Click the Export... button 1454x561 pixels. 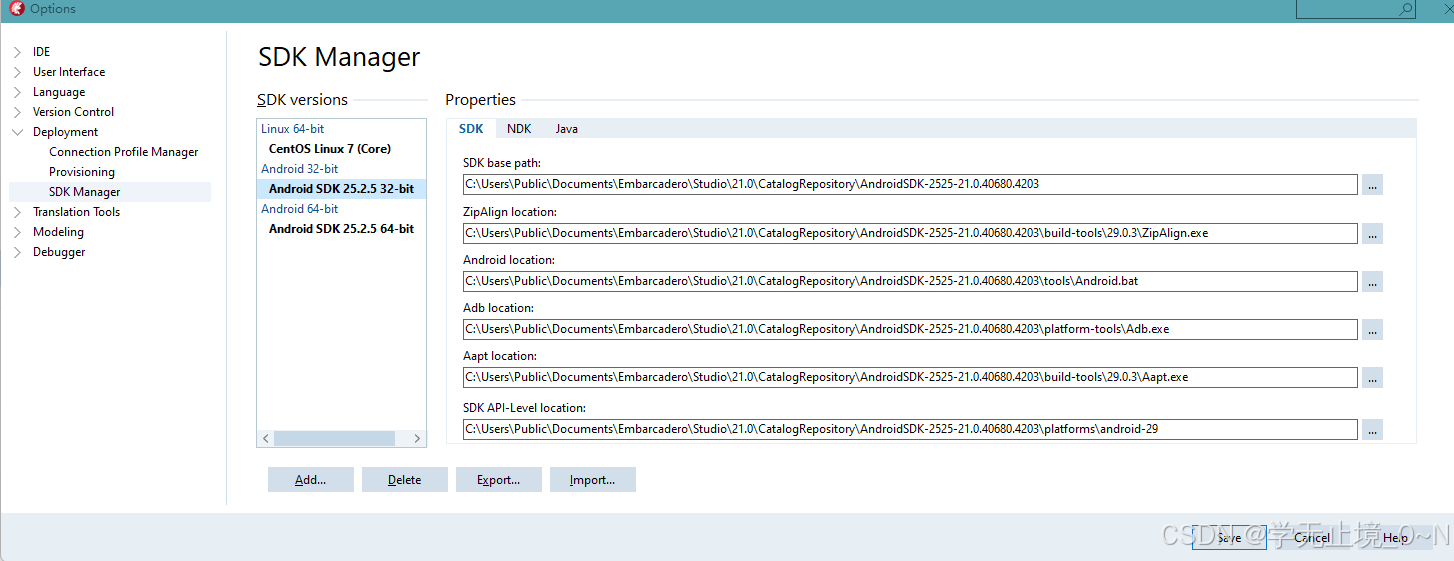tap(499, 480)
